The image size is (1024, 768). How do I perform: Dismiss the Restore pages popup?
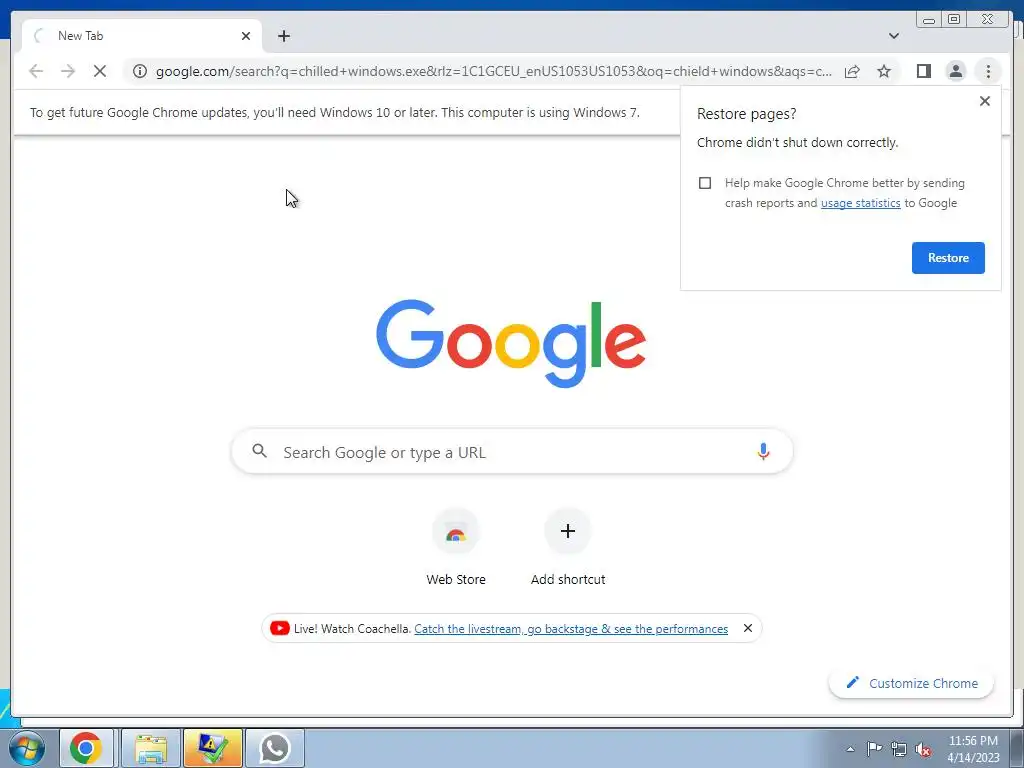pyautogui.click(x=985, y=101)
